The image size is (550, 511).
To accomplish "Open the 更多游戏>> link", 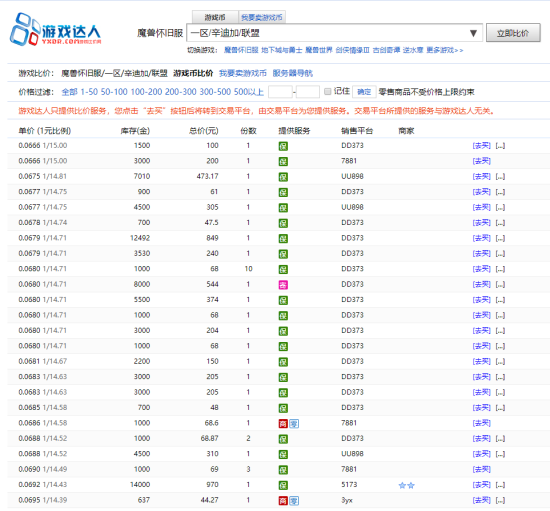I will [445, 50].
